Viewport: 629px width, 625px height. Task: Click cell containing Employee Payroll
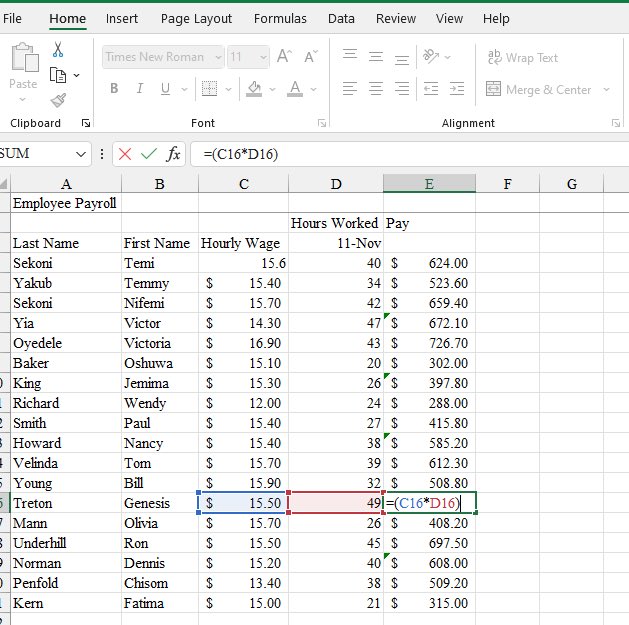pos(66,203)
